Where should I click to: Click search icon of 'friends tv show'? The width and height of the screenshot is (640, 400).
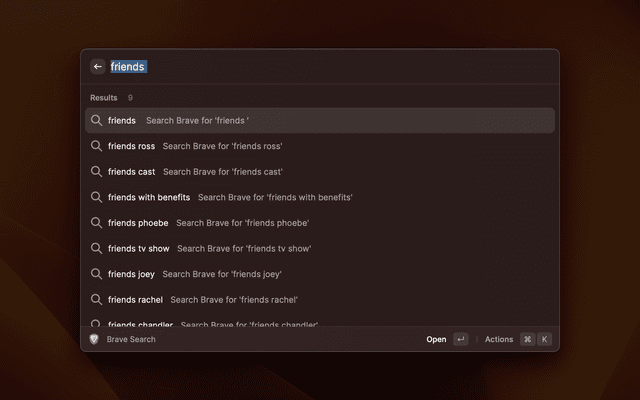97,248
